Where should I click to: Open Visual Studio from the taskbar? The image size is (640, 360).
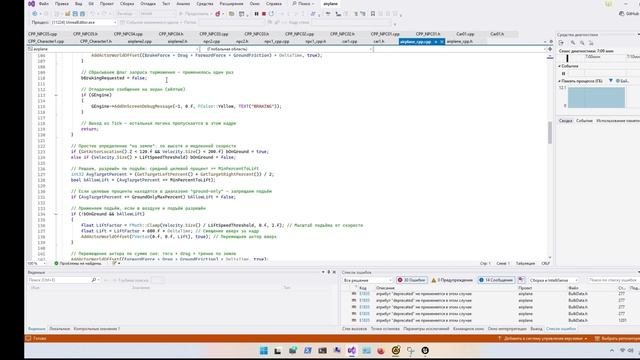tap(351, 350)
